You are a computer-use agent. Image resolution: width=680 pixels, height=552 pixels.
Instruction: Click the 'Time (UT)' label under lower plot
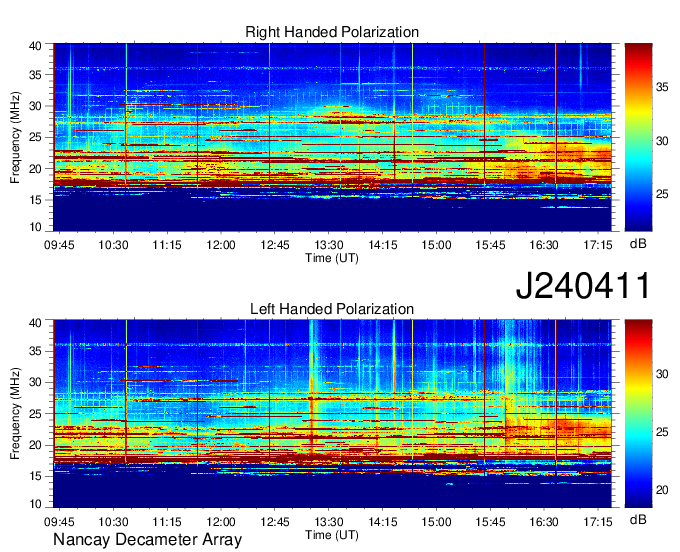click(332, 535)
